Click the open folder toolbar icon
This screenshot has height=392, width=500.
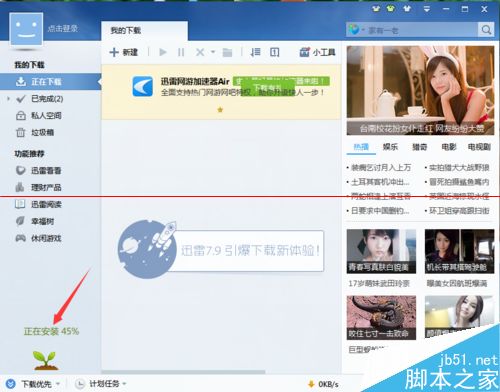[x=227, y=52]
